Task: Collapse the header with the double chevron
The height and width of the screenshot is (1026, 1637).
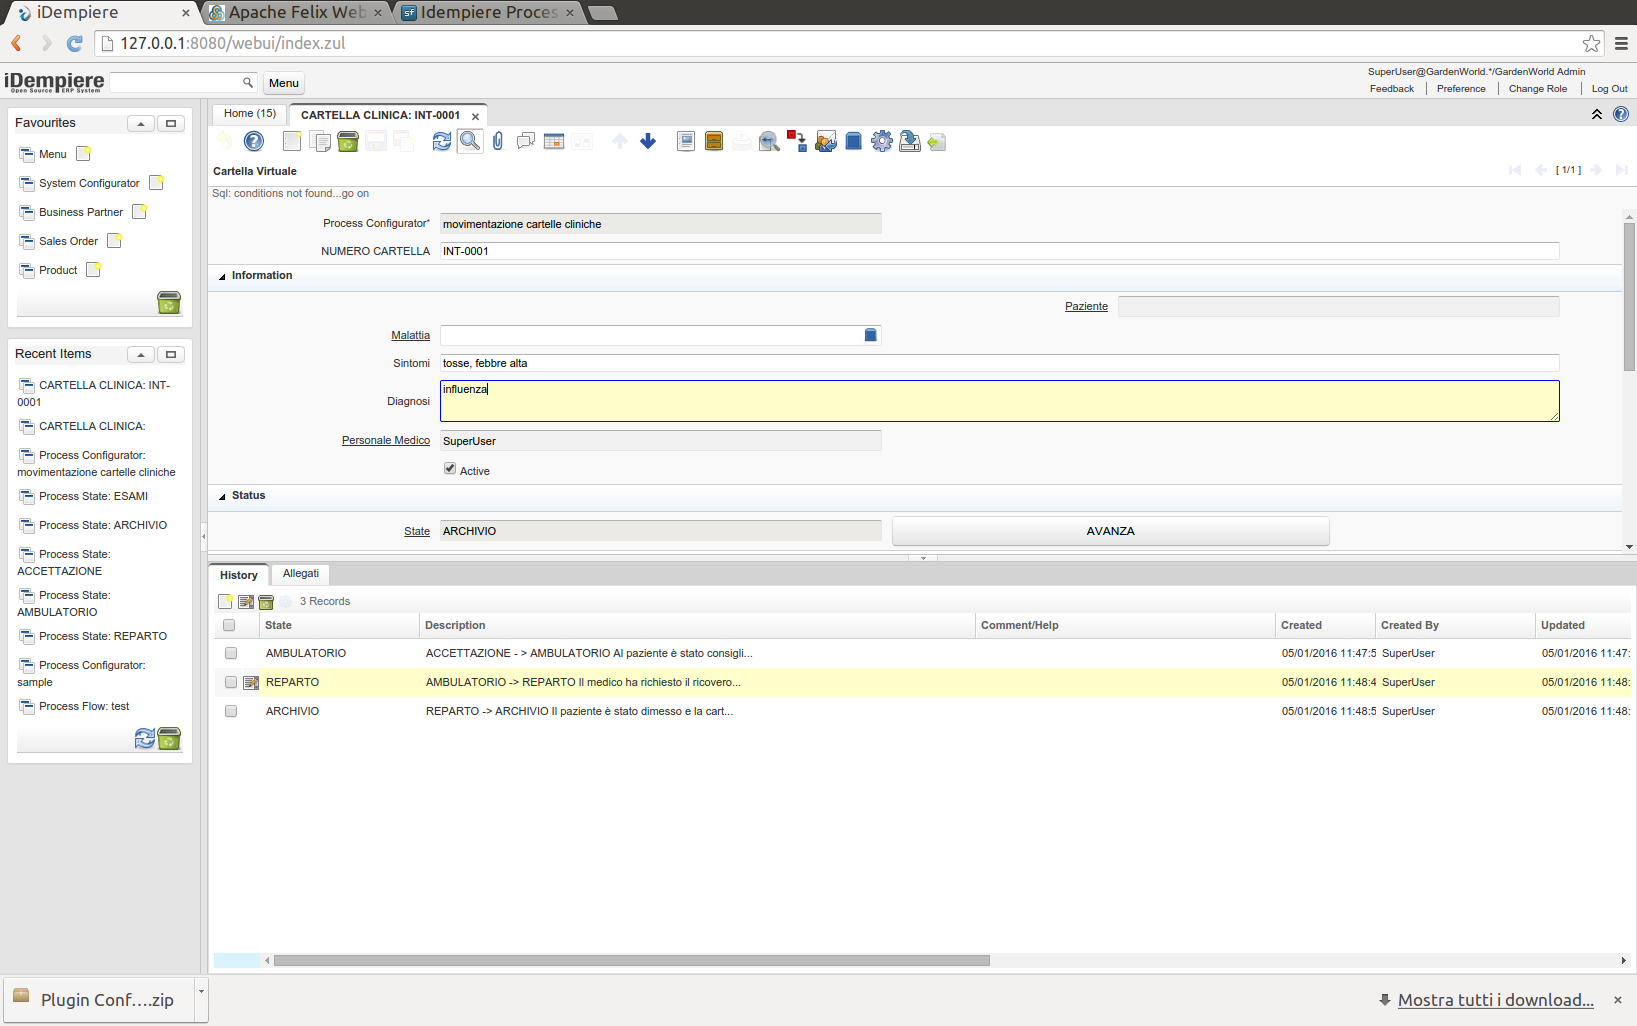Action: pos(1597,114)
